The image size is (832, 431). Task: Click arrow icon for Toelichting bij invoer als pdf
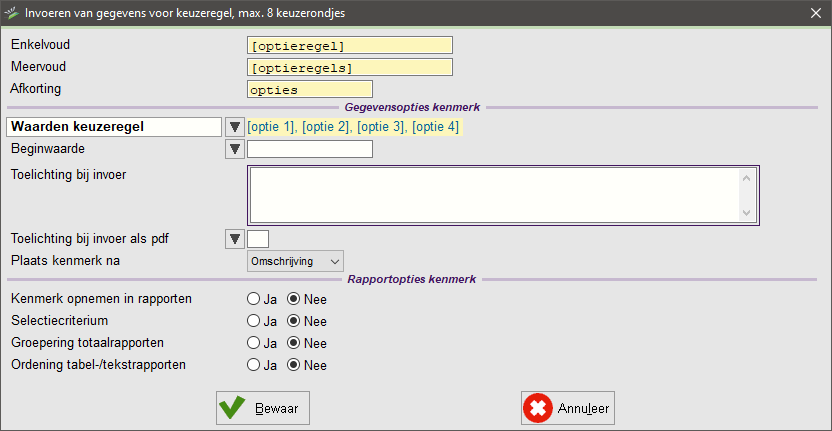click(x=235, y=238)
